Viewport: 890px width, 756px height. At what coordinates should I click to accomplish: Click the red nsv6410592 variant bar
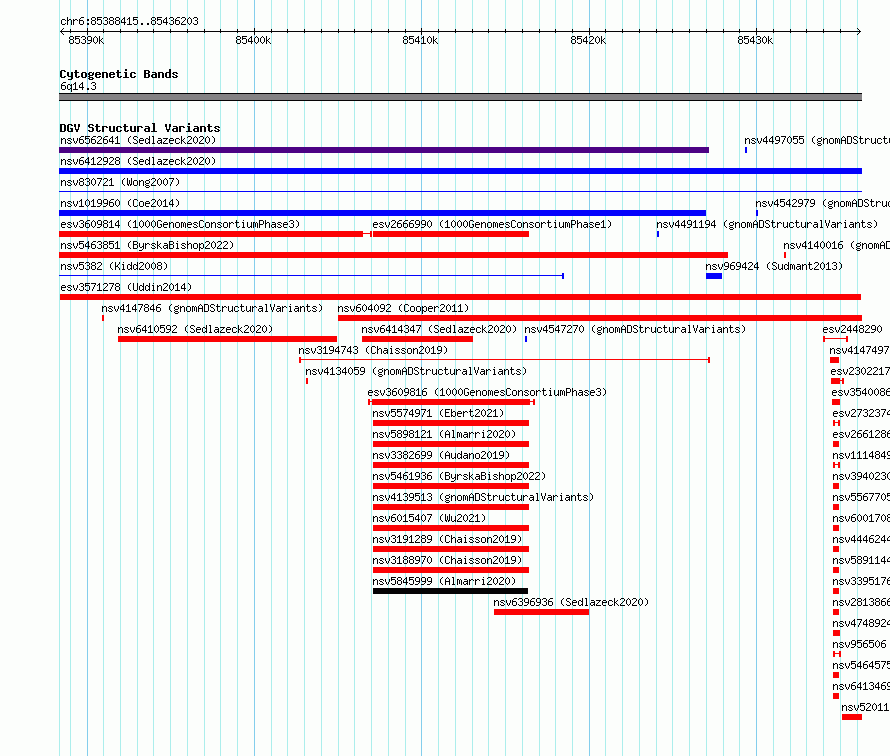227,339
